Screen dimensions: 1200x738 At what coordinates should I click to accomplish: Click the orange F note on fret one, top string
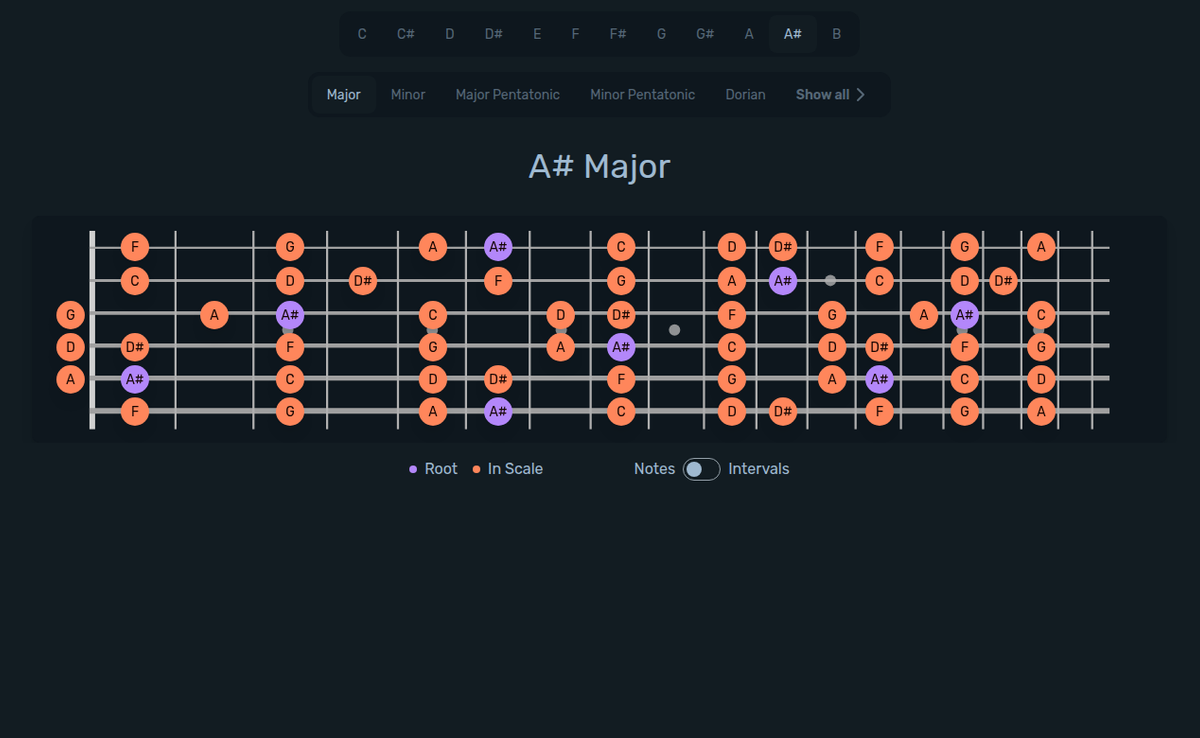coord(135,246)
